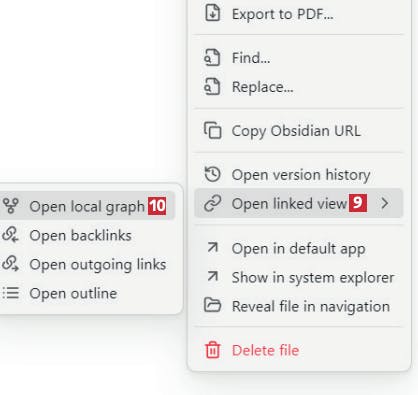Screen dimensions: 418x395
Task: Expand the Open linked view submenu chevron
Action: [385, 203]
